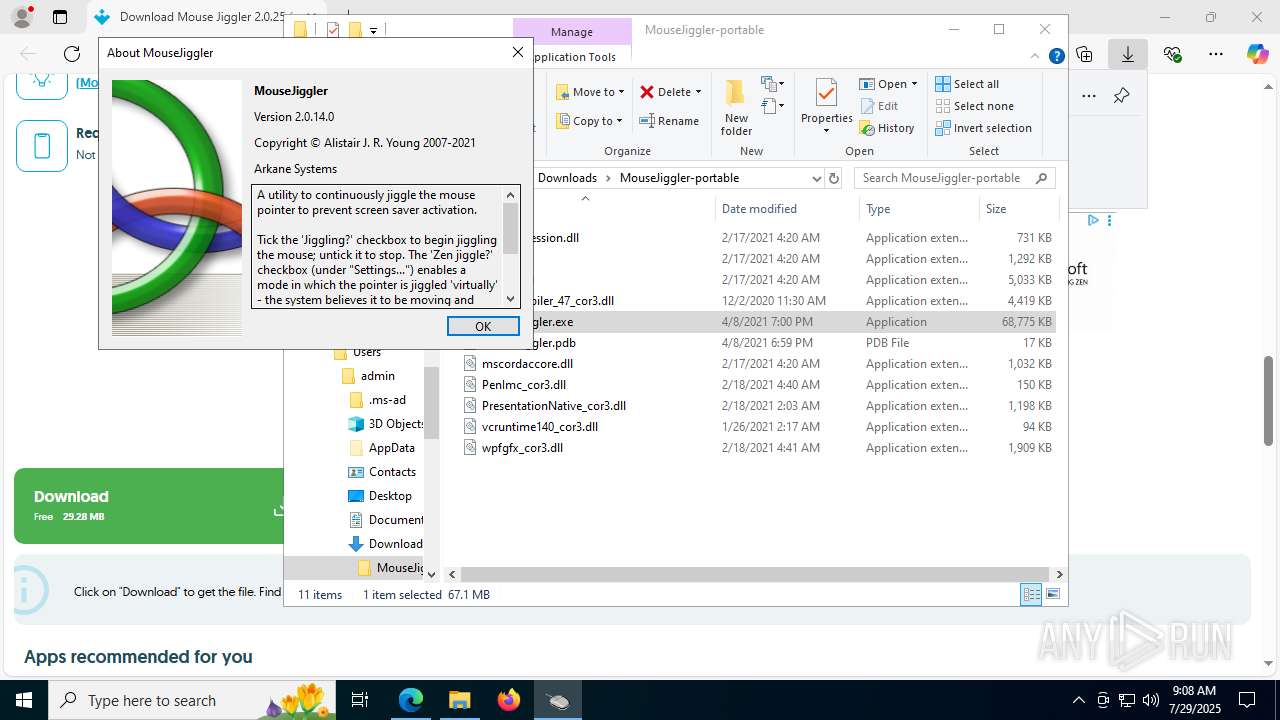Sort by Type column header

point(919,209)
